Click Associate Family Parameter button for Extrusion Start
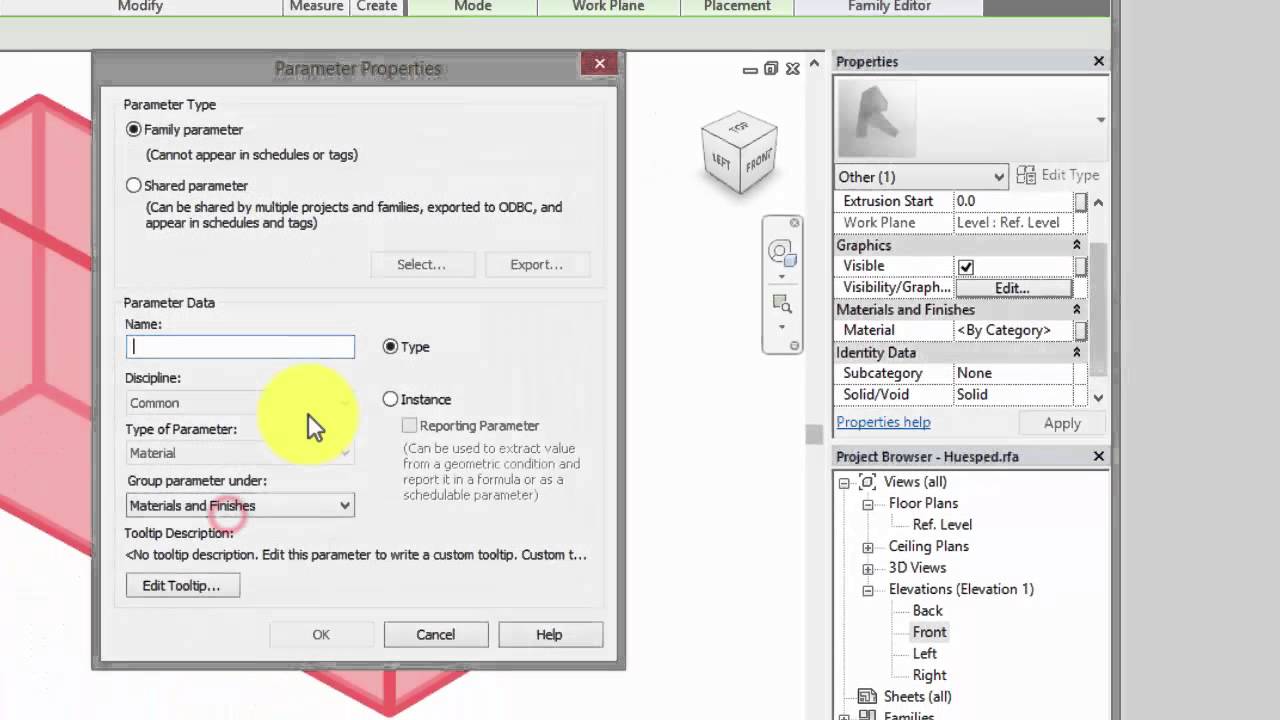The image size is (1280, 720). [x=1081, y=201]
